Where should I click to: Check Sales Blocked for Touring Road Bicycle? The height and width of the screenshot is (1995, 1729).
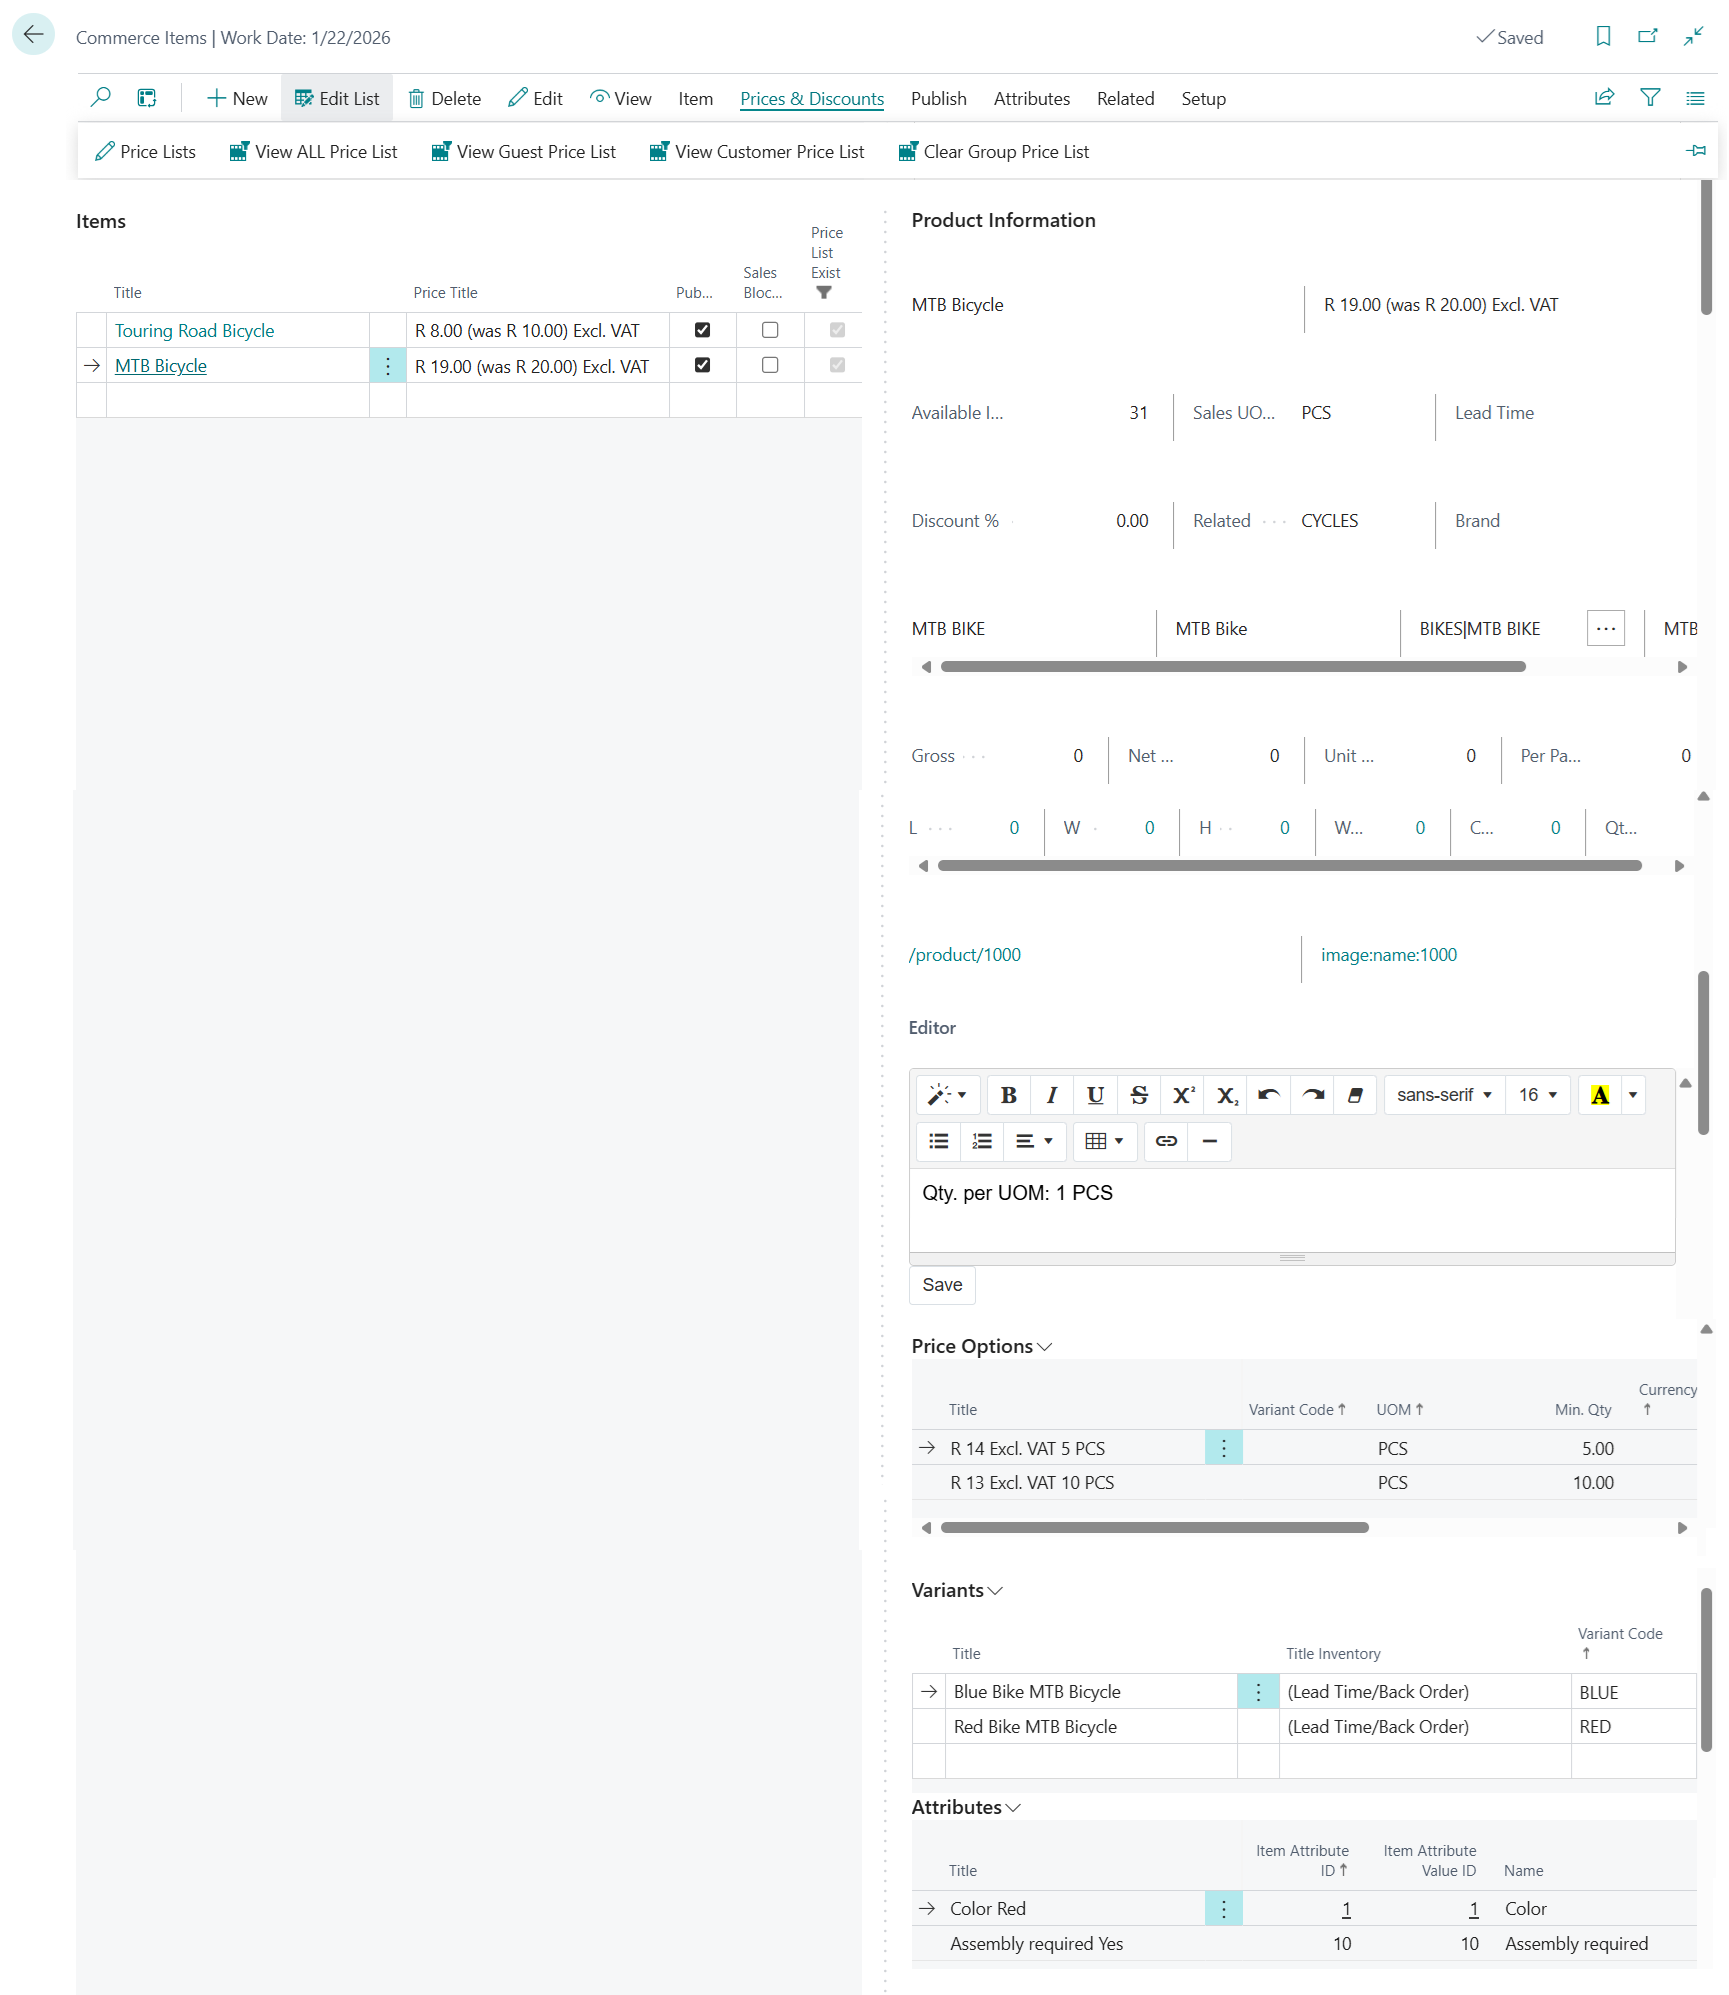[x=769, y=329]
